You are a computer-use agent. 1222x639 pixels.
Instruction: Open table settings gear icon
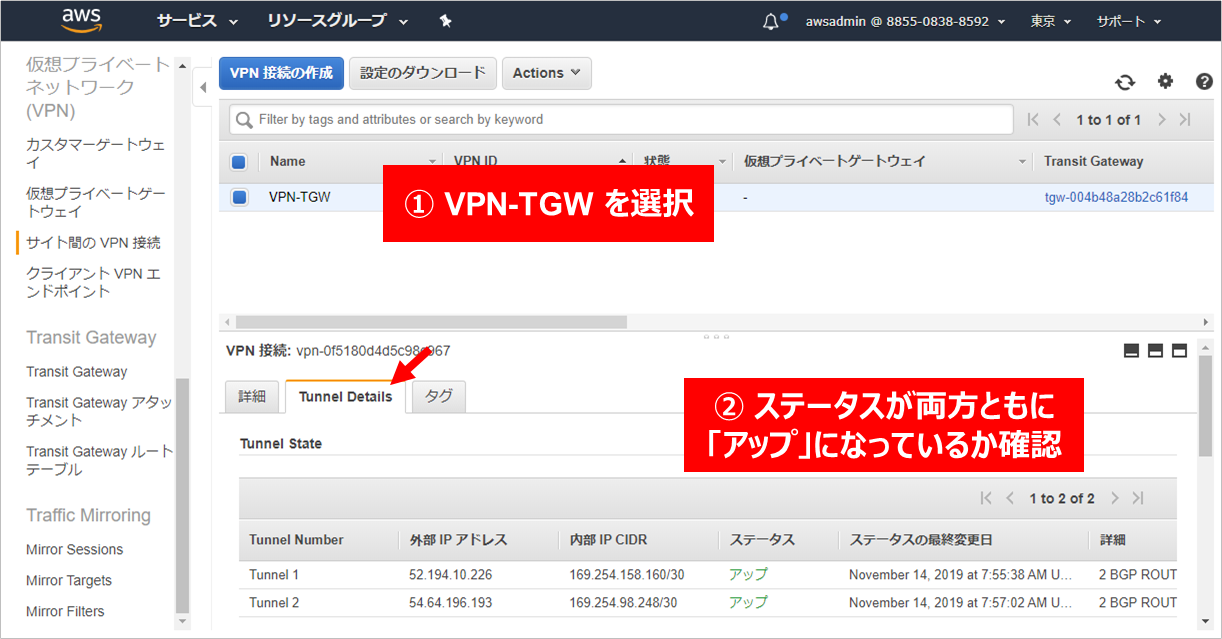tap(1165, 82)
